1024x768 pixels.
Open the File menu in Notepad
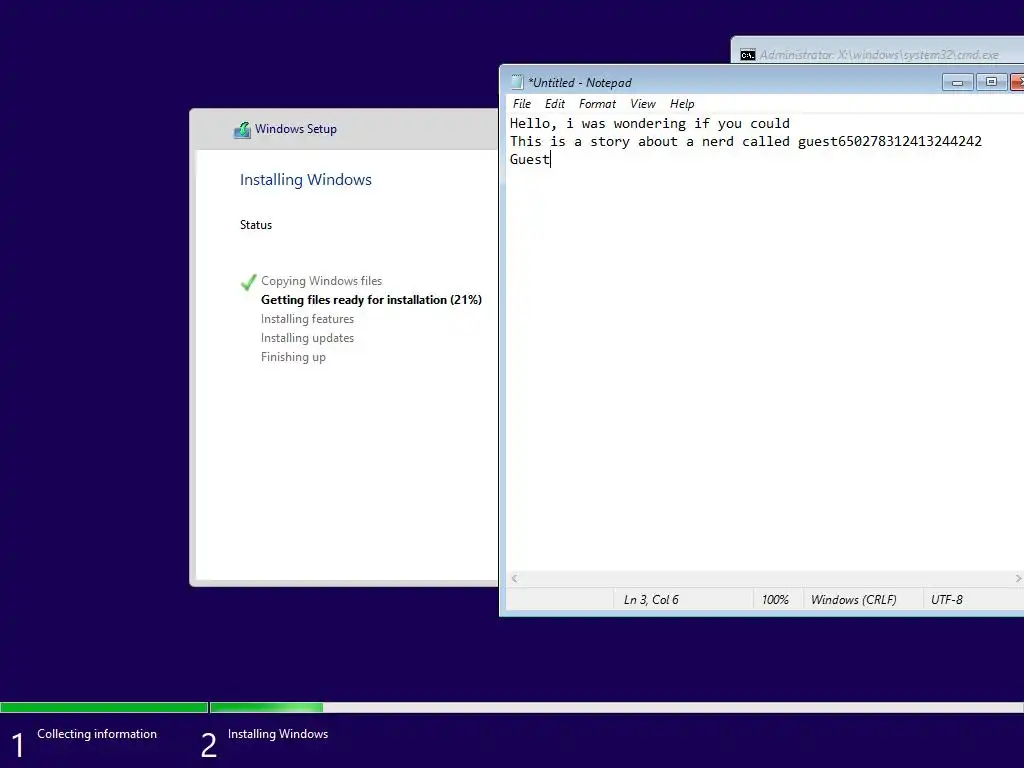[x=521, y=104]
